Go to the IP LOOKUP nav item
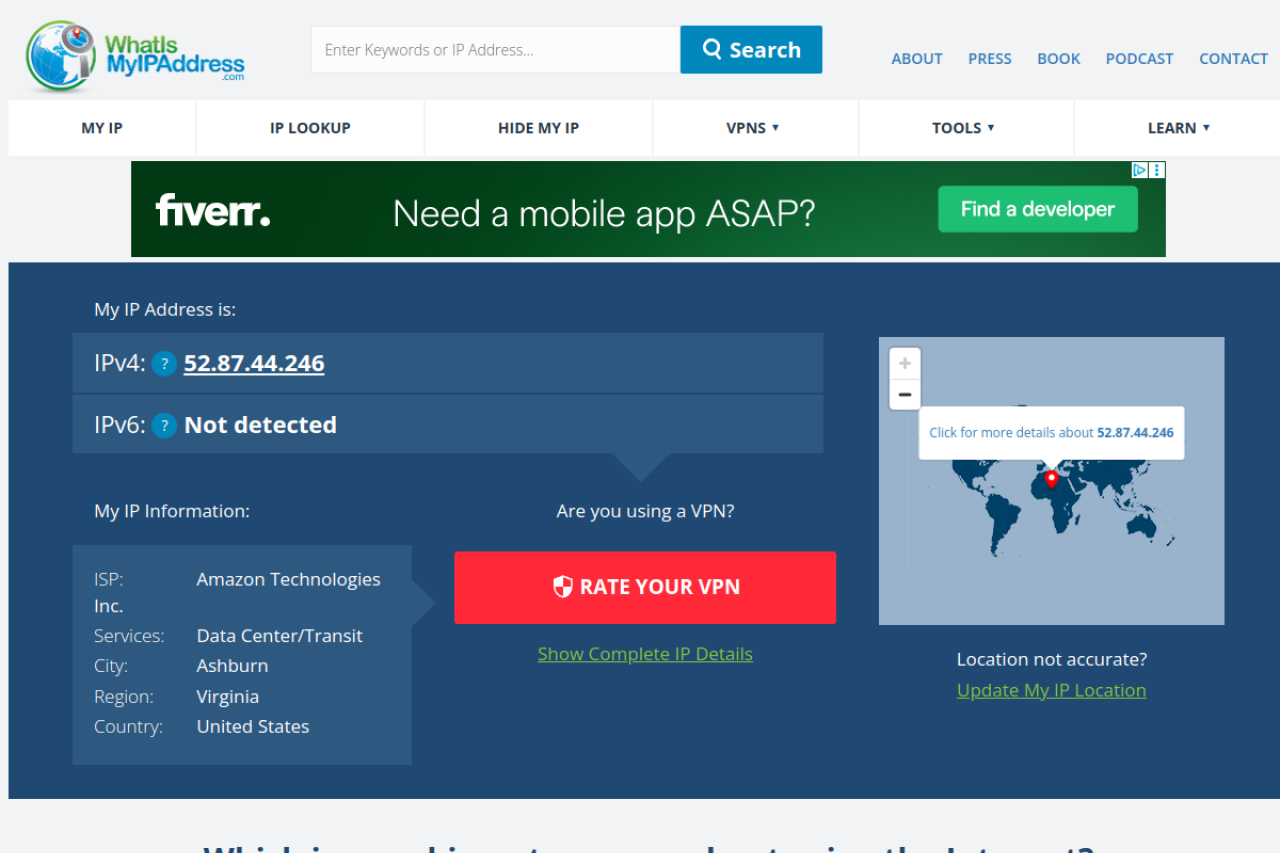The image size is (1280, 853). click(x=310, y=128)
